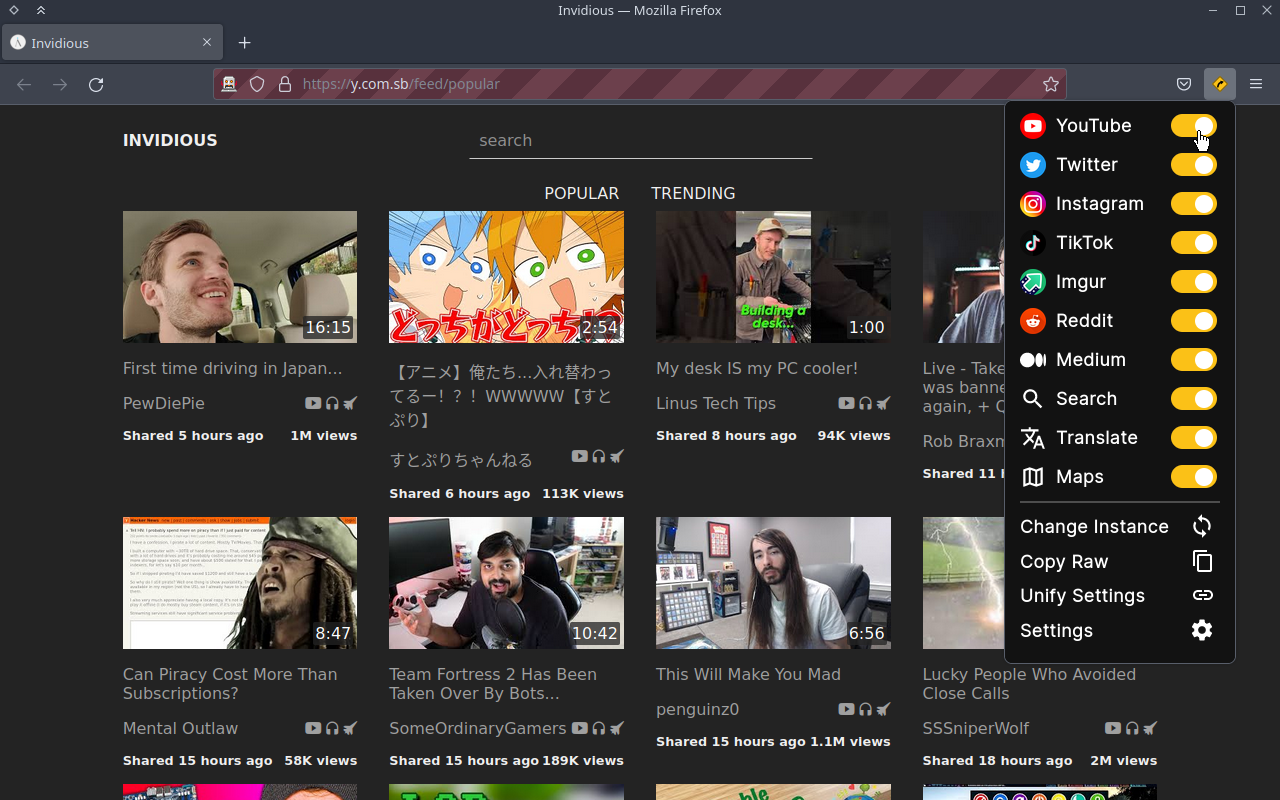Disable Medium redirect switch
This screenshot has width=1280, height=800.
(1194, 360)
